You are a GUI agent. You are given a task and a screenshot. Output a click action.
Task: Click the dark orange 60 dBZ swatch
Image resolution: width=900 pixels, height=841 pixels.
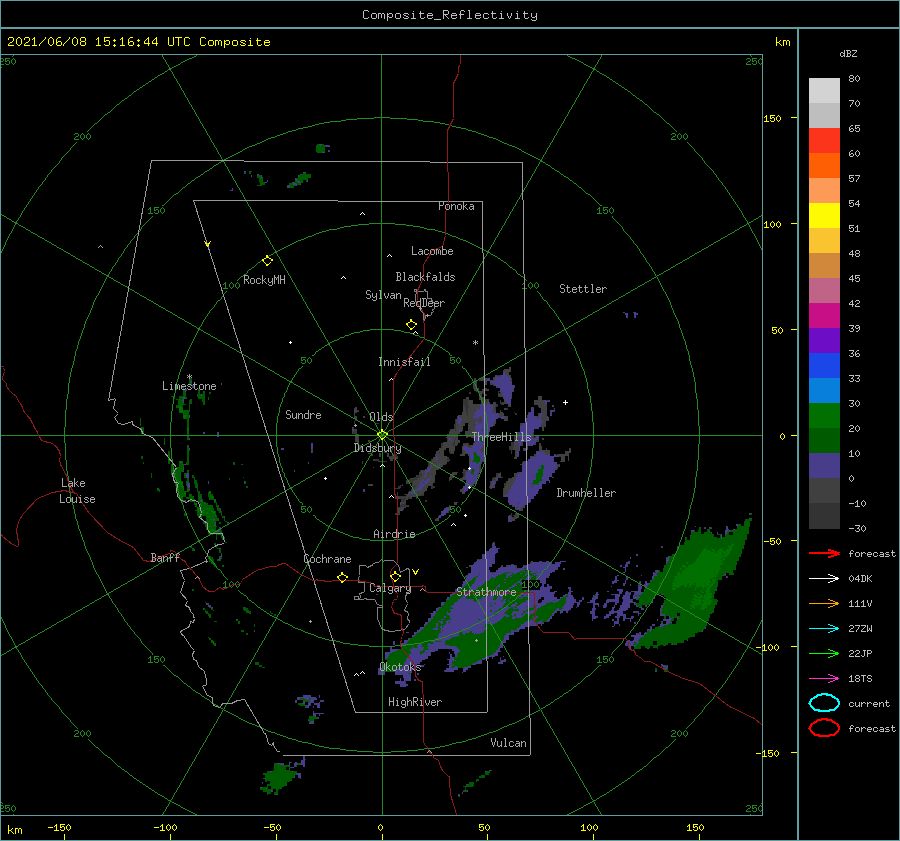click(824, 165)
